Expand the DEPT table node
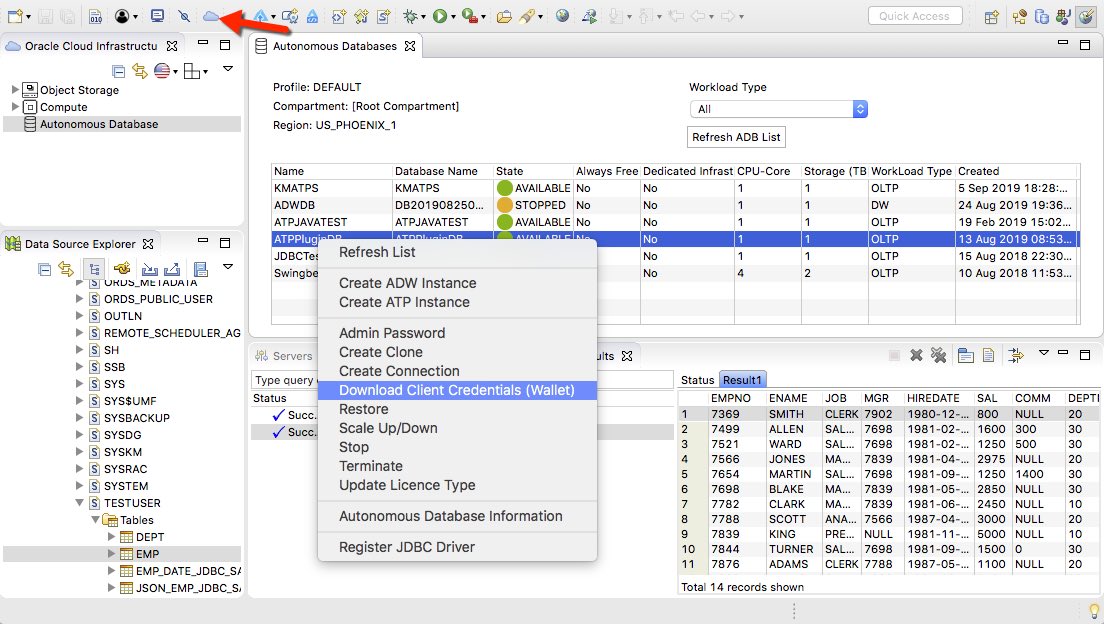Image resolution: width=1104 pixels, height=624 pixels. point(111,537)
